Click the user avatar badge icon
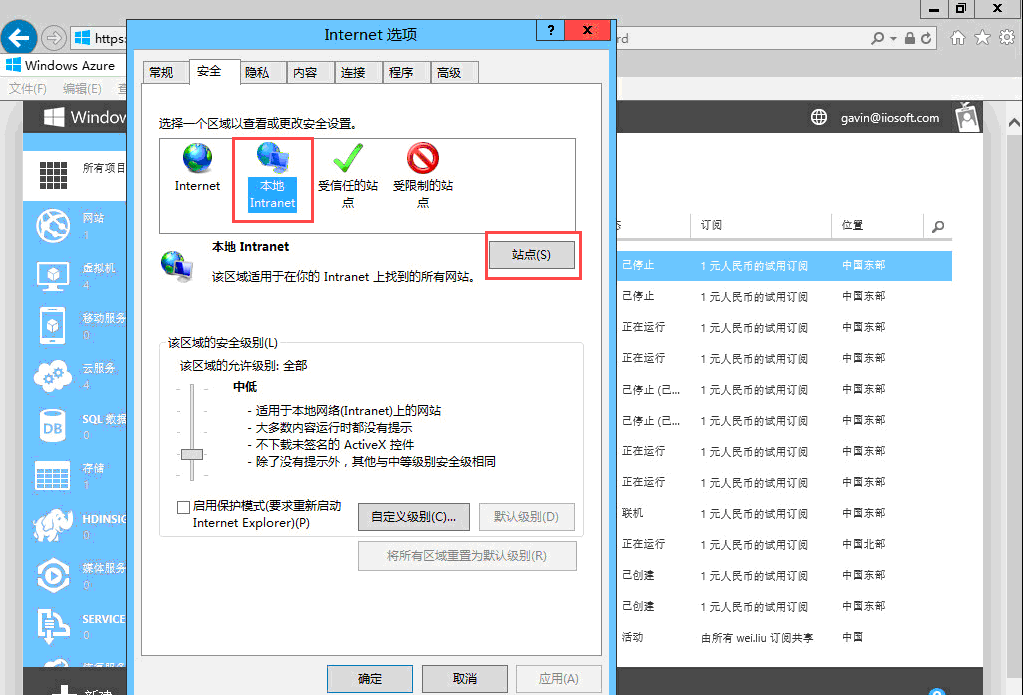 tap(967, 117)
